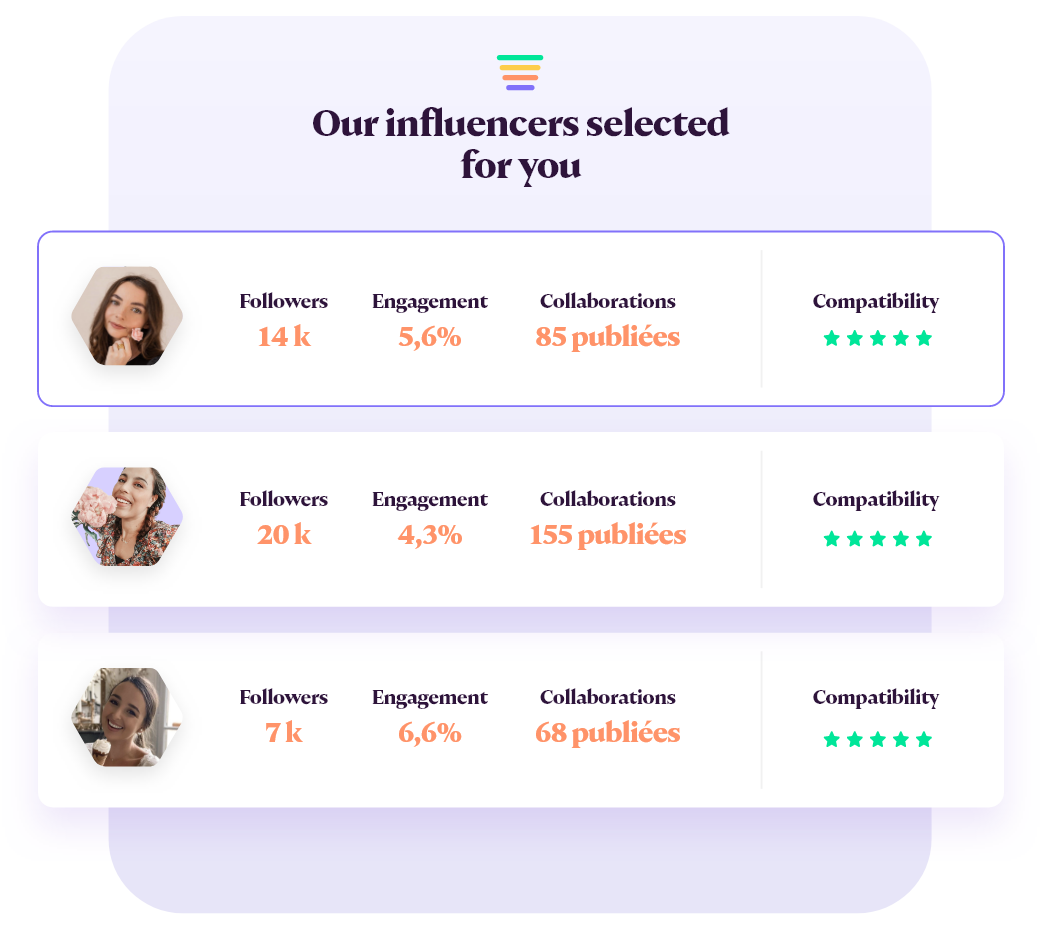Select the 20 k followers value
Viewport: 1040px width, 930px height.
284,535
